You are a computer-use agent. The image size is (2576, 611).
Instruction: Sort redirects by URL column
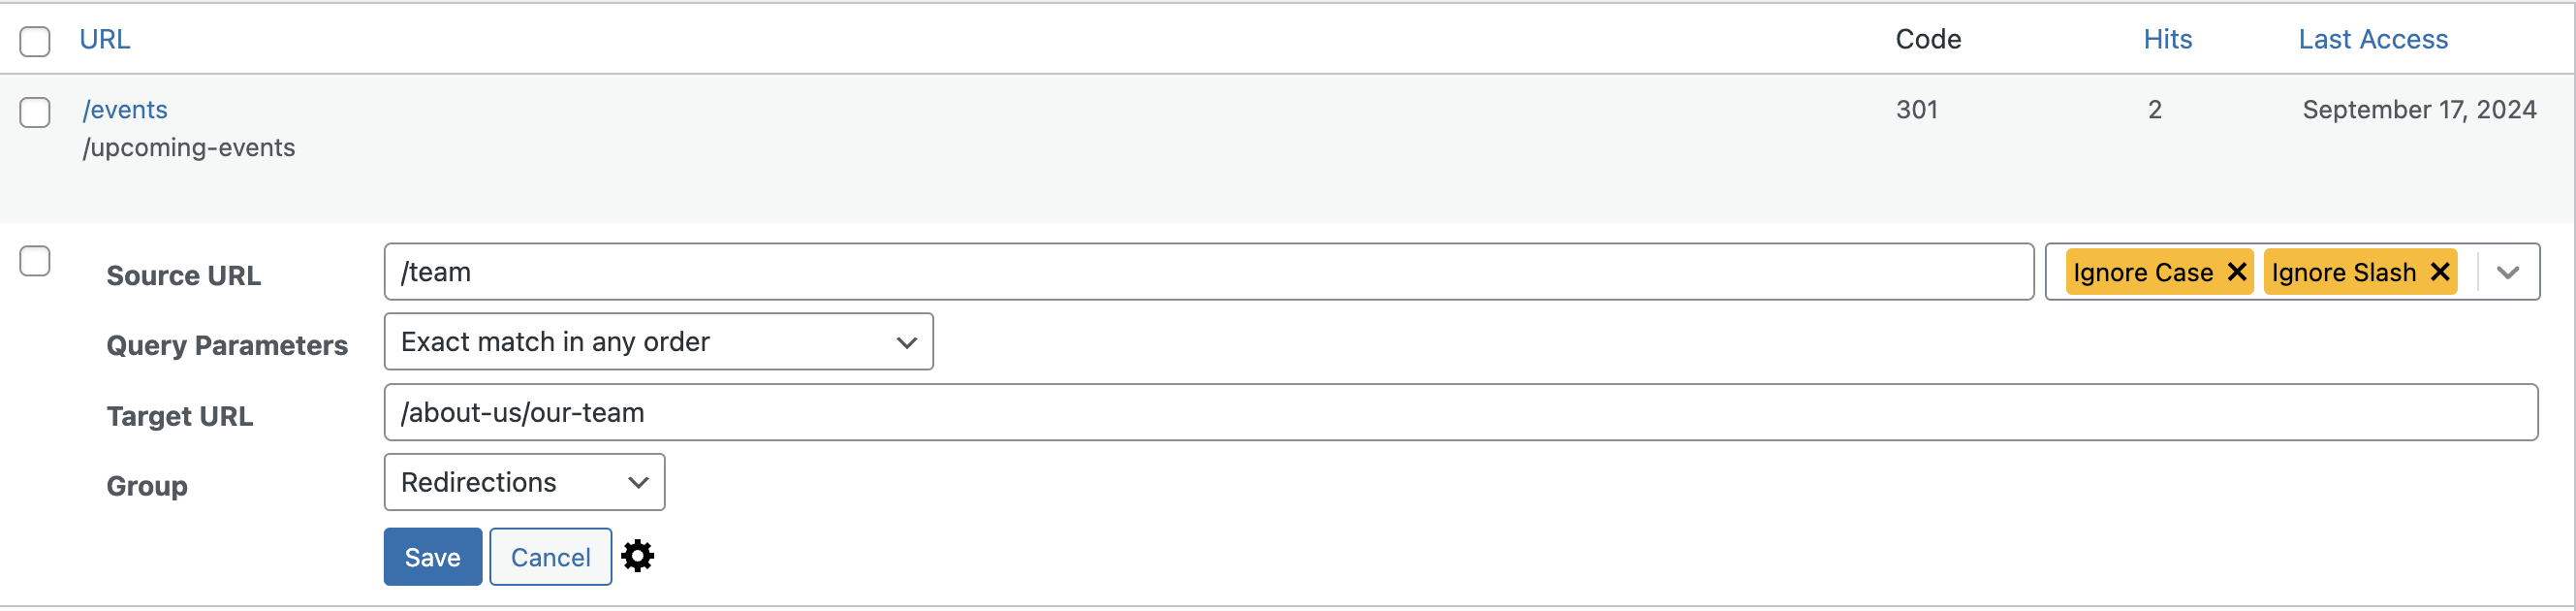tap(105, 39)
